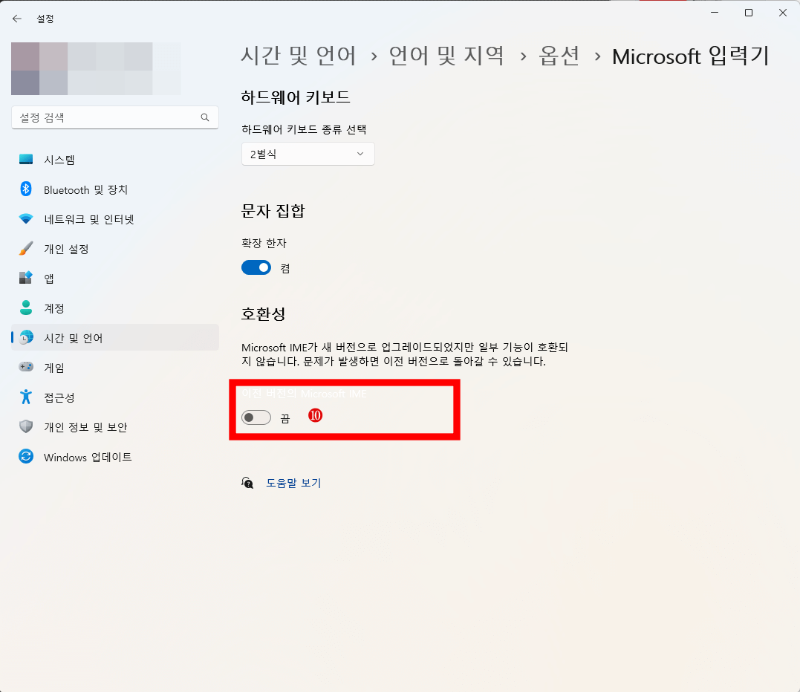The image size is (800, 692).
Task: Click the search magnifier icon
Action: click(205, 117)
